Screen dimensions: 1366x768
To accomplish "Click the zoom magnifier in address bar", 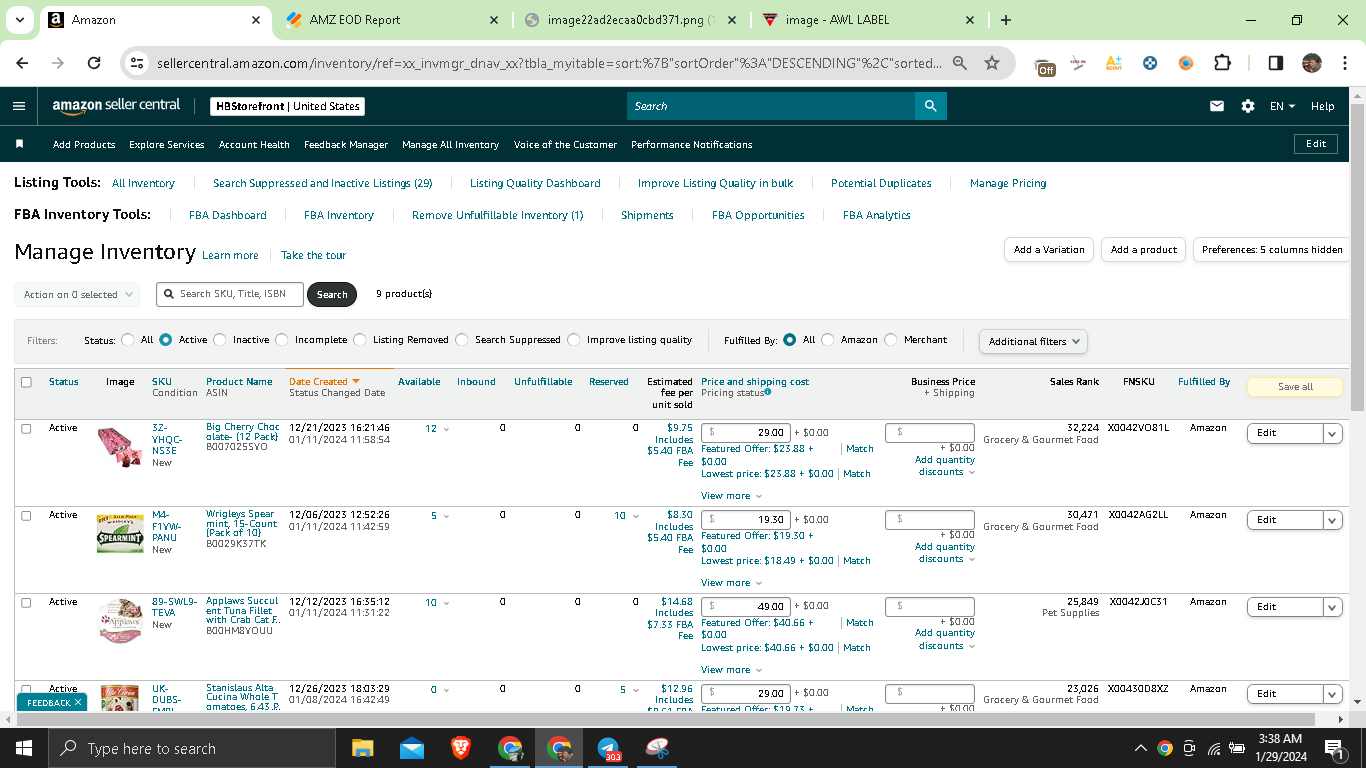I will pos(960,63).
